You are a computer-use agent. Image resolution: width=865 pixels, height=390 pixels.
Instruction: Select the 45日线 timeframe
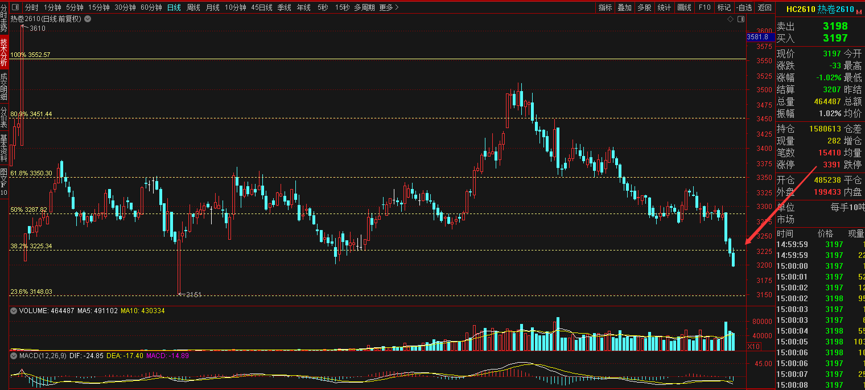click(262, 7)
